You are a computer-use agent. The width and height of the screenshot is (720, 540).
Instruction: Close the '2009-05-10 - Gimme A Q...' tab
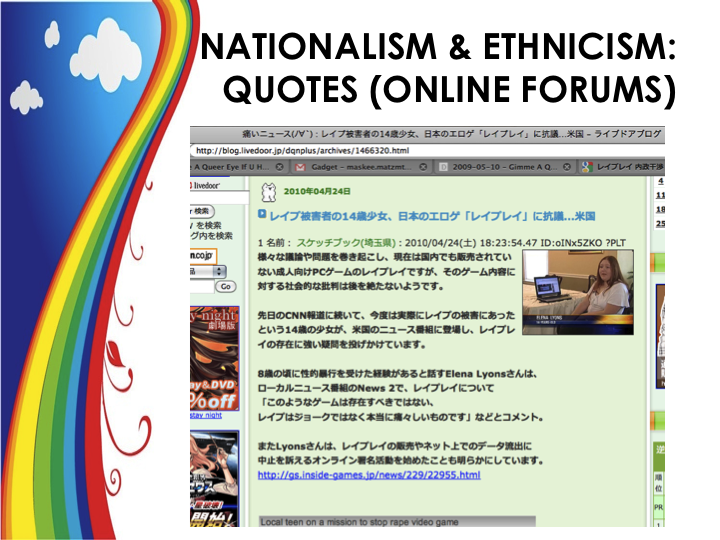(x=567, y=167)
